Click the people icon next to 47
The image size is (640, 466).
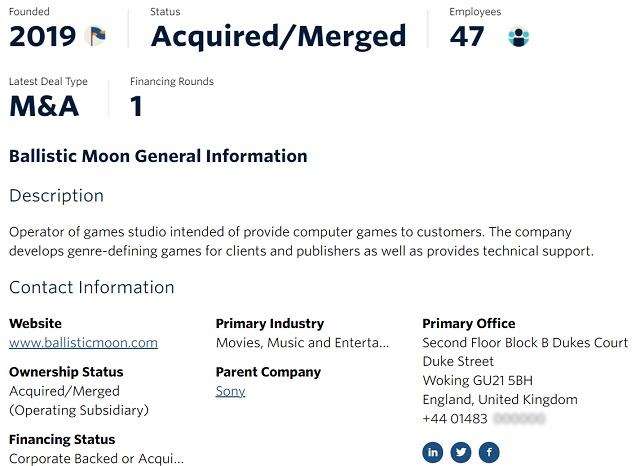[518, 37]
